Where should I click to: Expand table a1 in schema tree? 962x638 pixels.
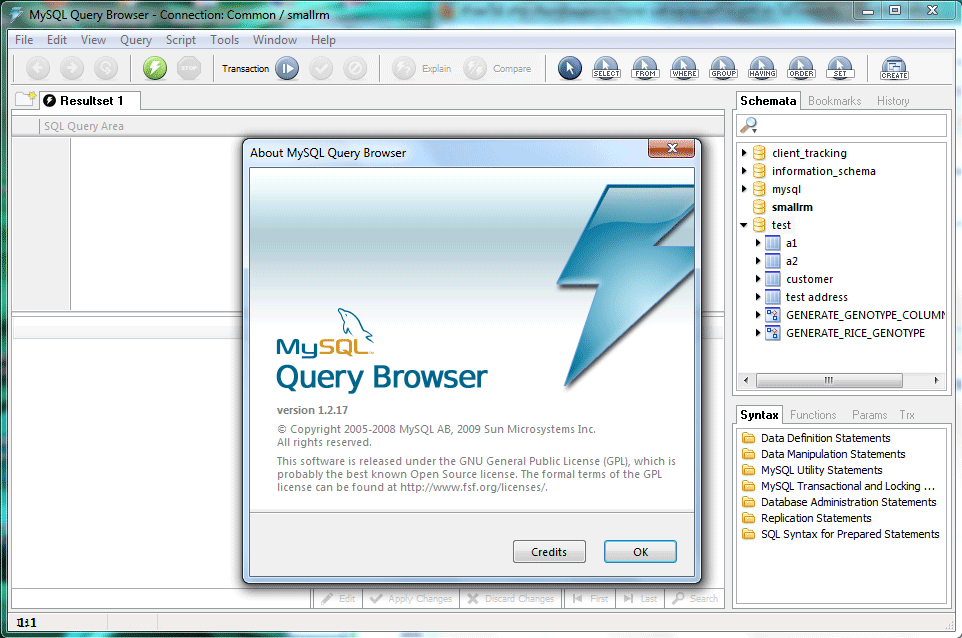pyautogui.click(x=758, y=243)
